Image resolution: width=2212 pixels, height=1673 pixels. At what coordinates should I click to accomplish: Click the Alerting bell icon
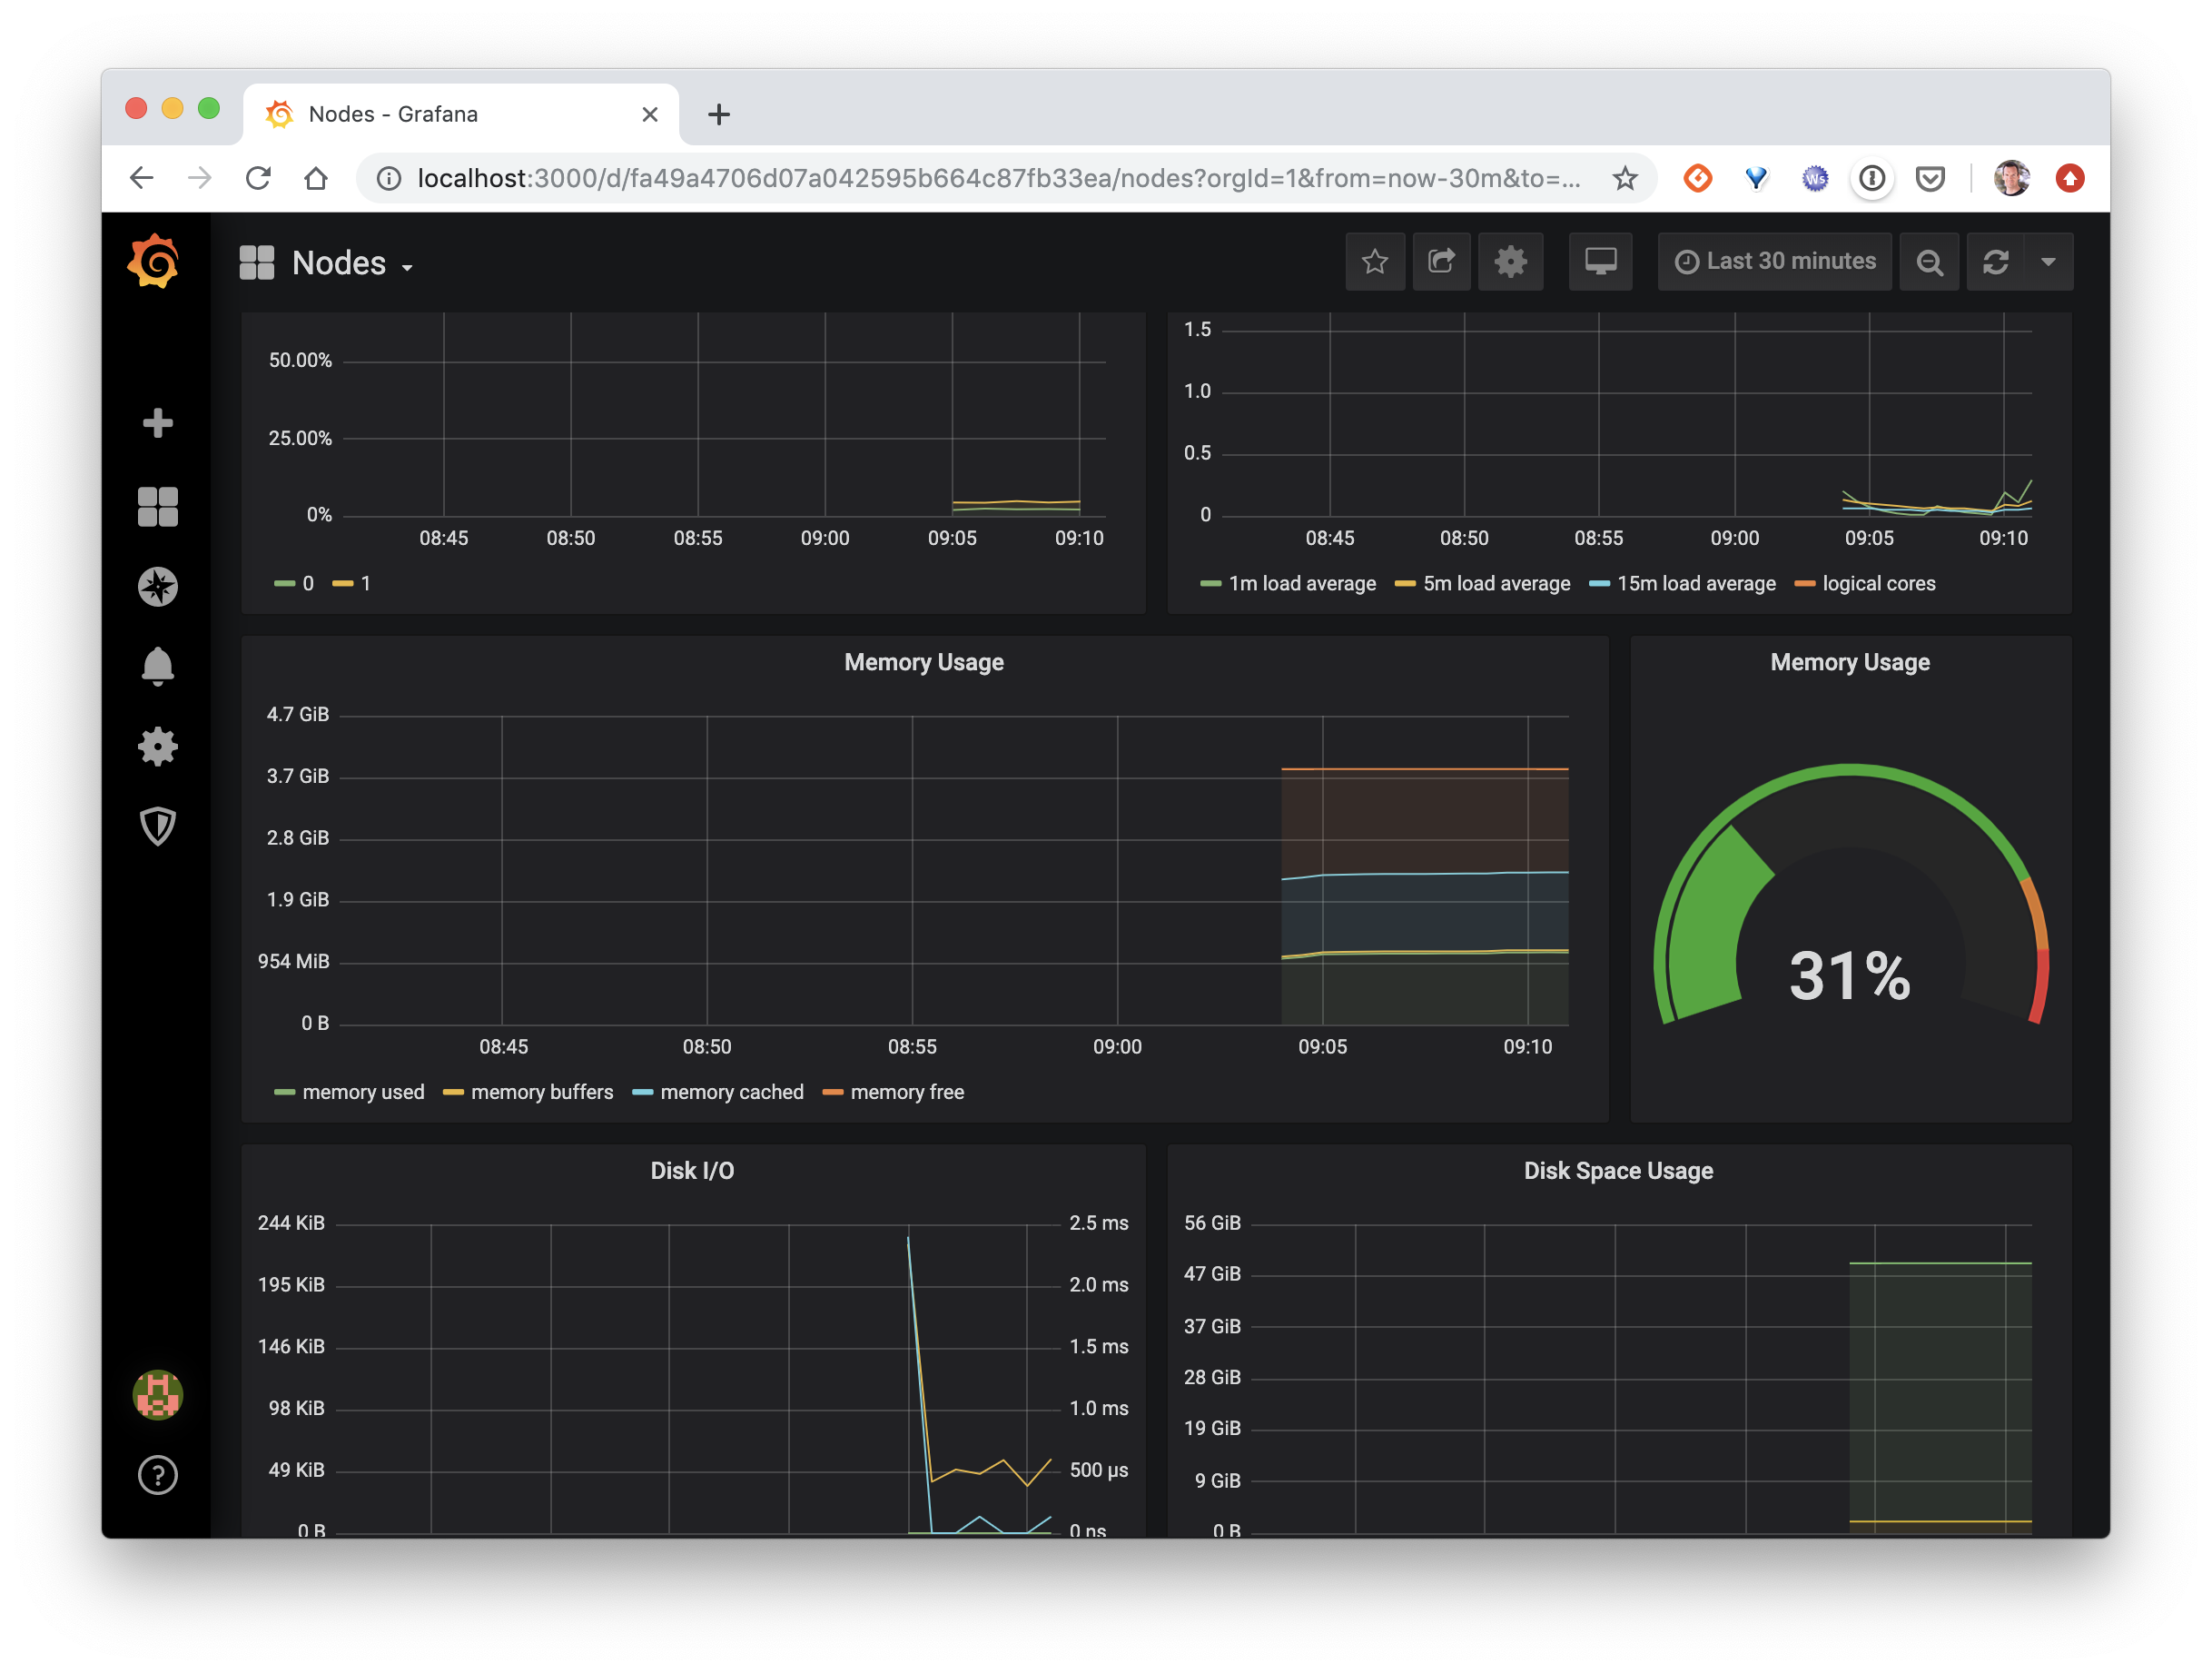pyautogui.click(x=158, y=662)
